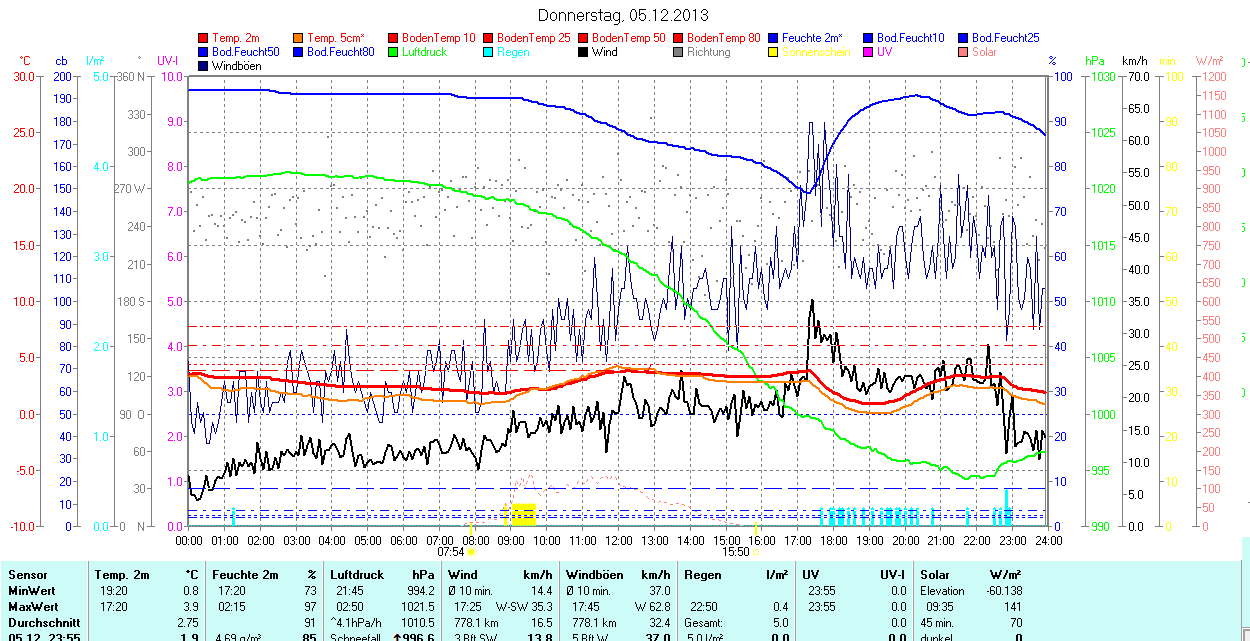Viewport: 1250px width, 641px height.
Task: Click the orange Temp. 5cm legend square
Action: pos(299,38)
